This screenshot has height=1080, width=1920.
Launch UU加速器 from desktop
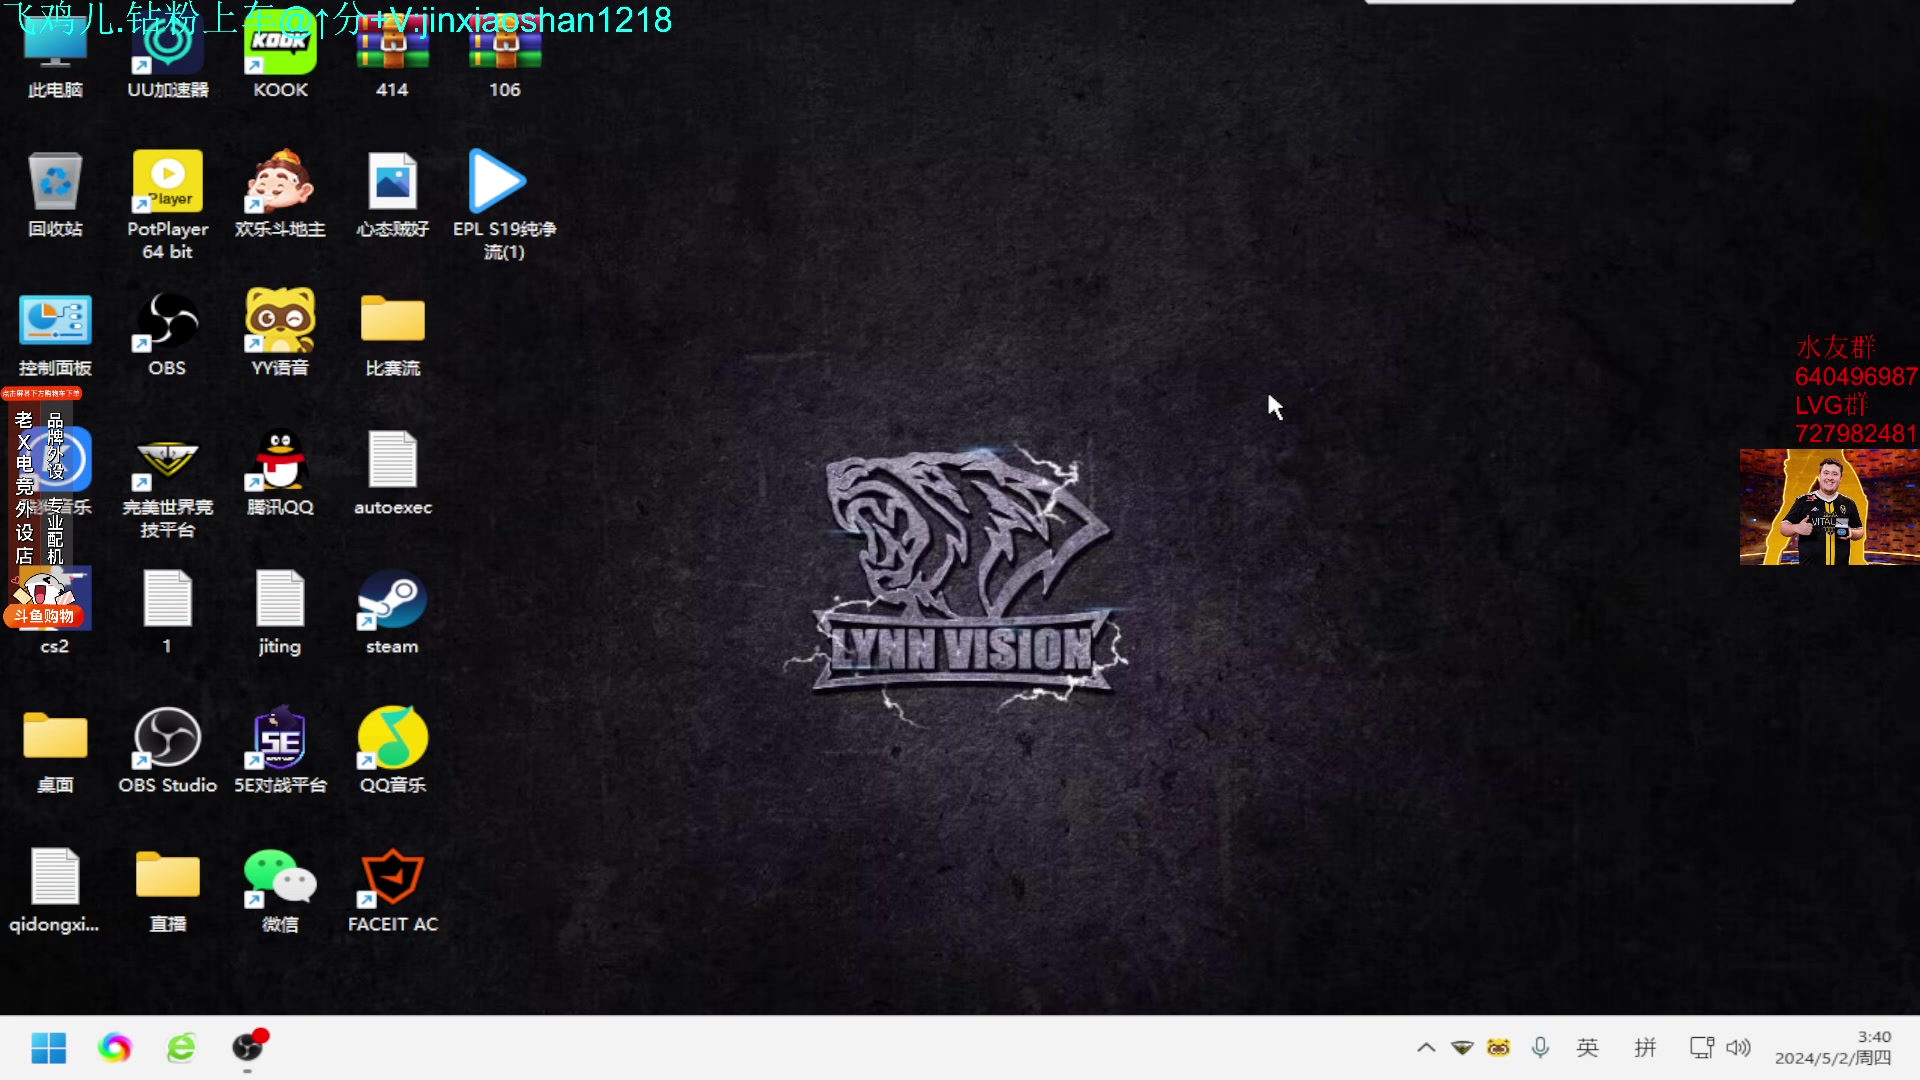click(x=168, y=60)
